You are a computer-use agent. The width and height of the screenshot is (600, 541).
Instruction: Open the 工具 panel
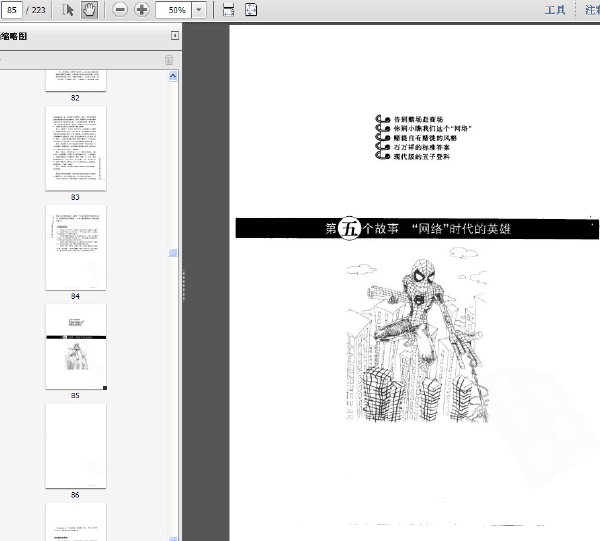(555, 10)
